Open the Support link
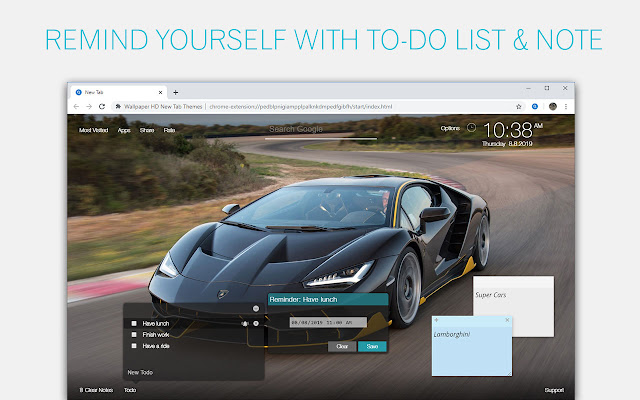Viewport: 640px width, 400px height. 554,390
